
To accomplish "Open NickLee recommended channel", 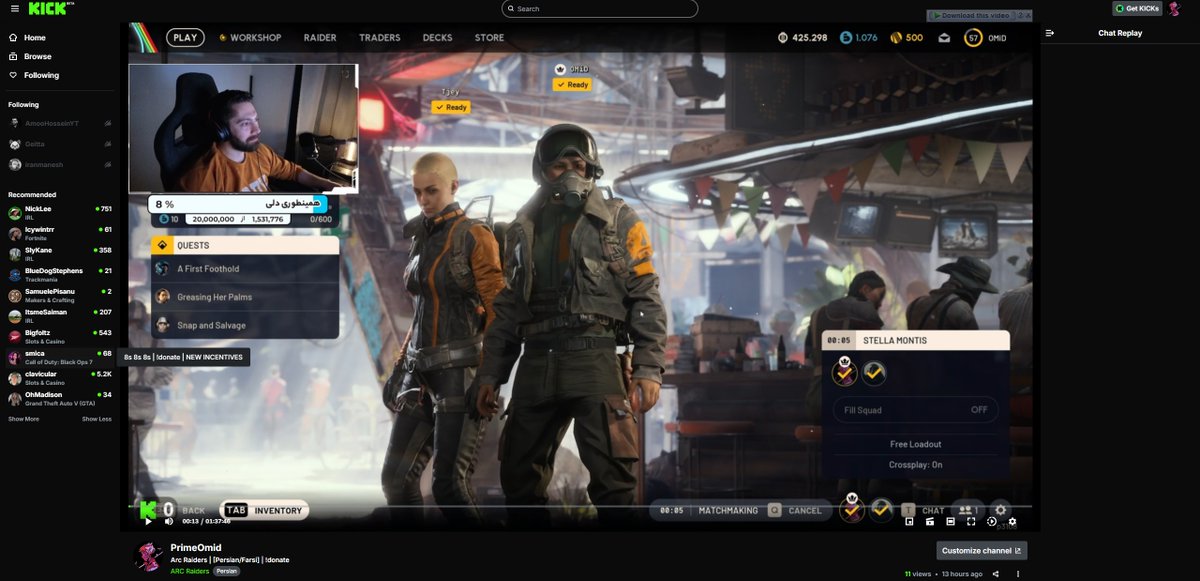I will [60, 212].
